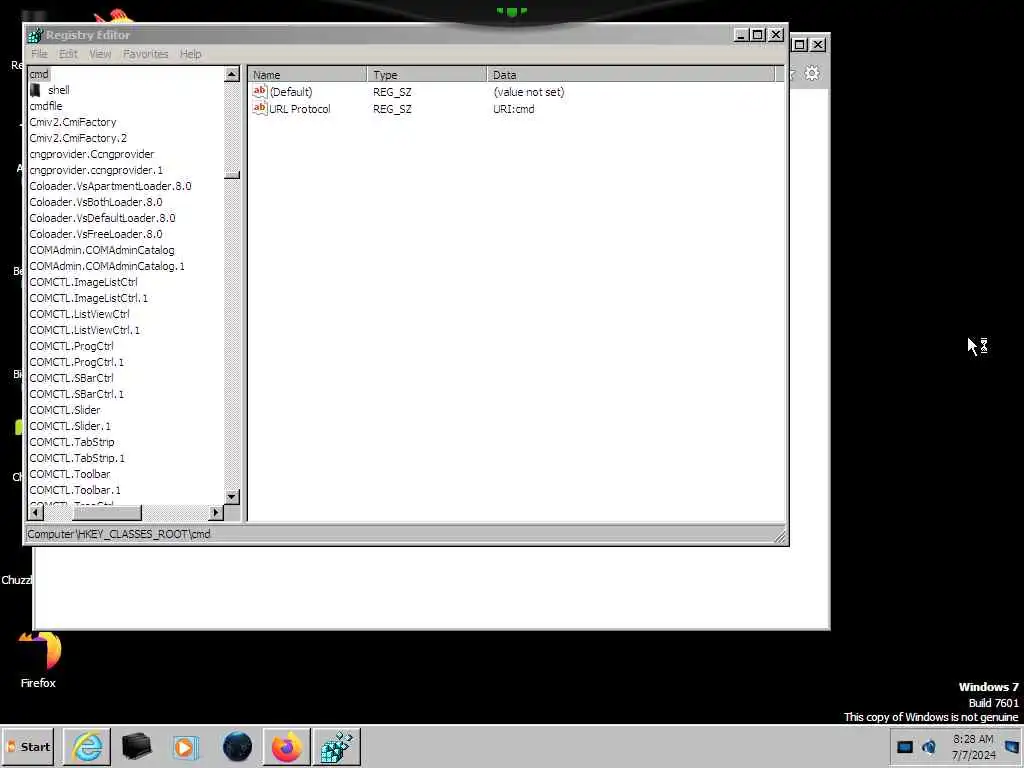This screenshot has height=768, width=1024.
Task: Select the COMCTL.SBarCtrl.1 key
Action: click(76, 394)
